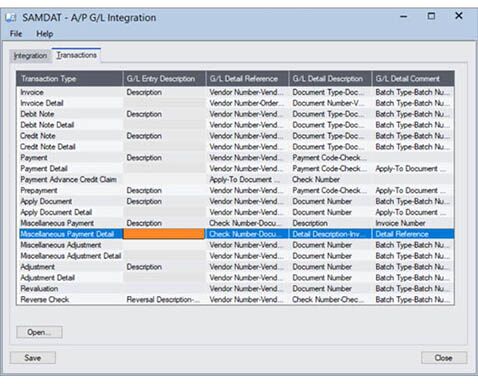Click Description detail cell in Miscellaneous Payment row
The image size is (478, 384).
[x=330, y=223]
